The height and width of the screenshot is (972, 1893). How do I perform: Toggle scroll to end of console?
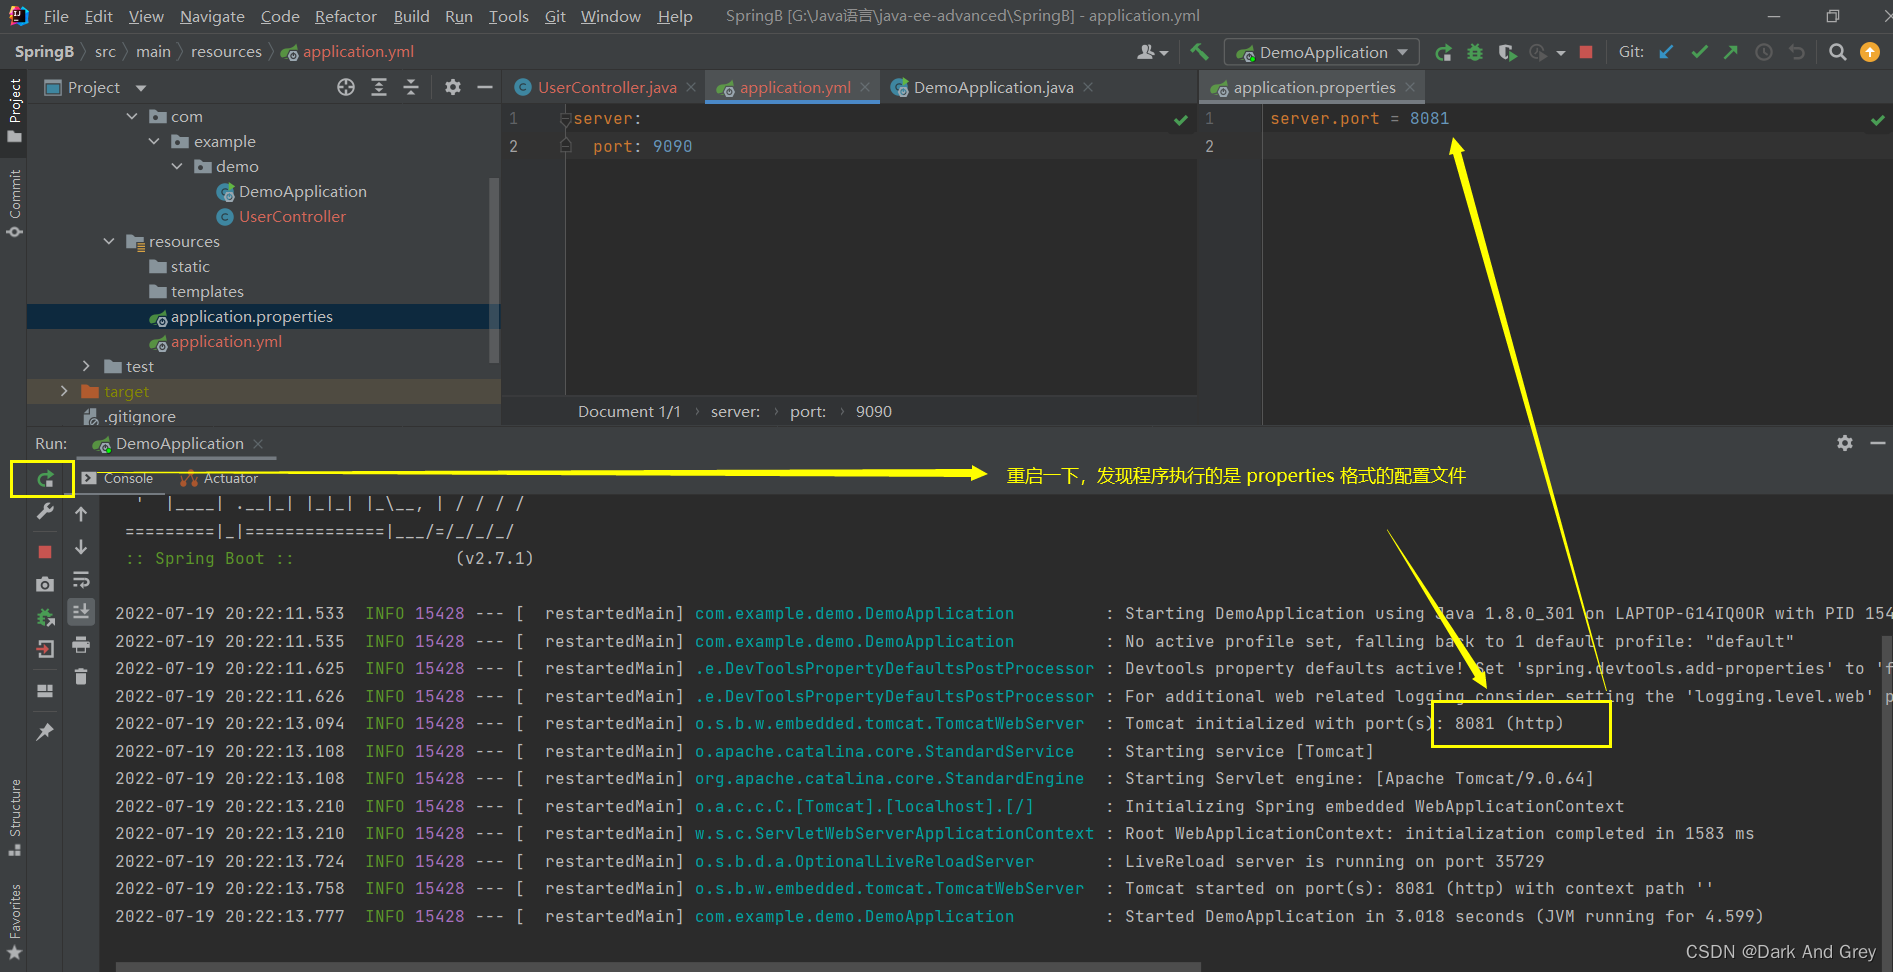pos(81,611)
